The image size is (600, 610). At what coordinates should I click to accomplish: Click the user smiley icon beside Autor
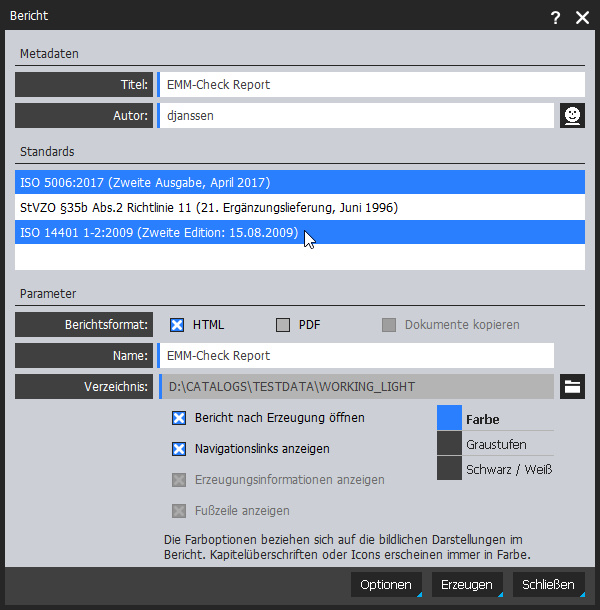coord(572,116)
